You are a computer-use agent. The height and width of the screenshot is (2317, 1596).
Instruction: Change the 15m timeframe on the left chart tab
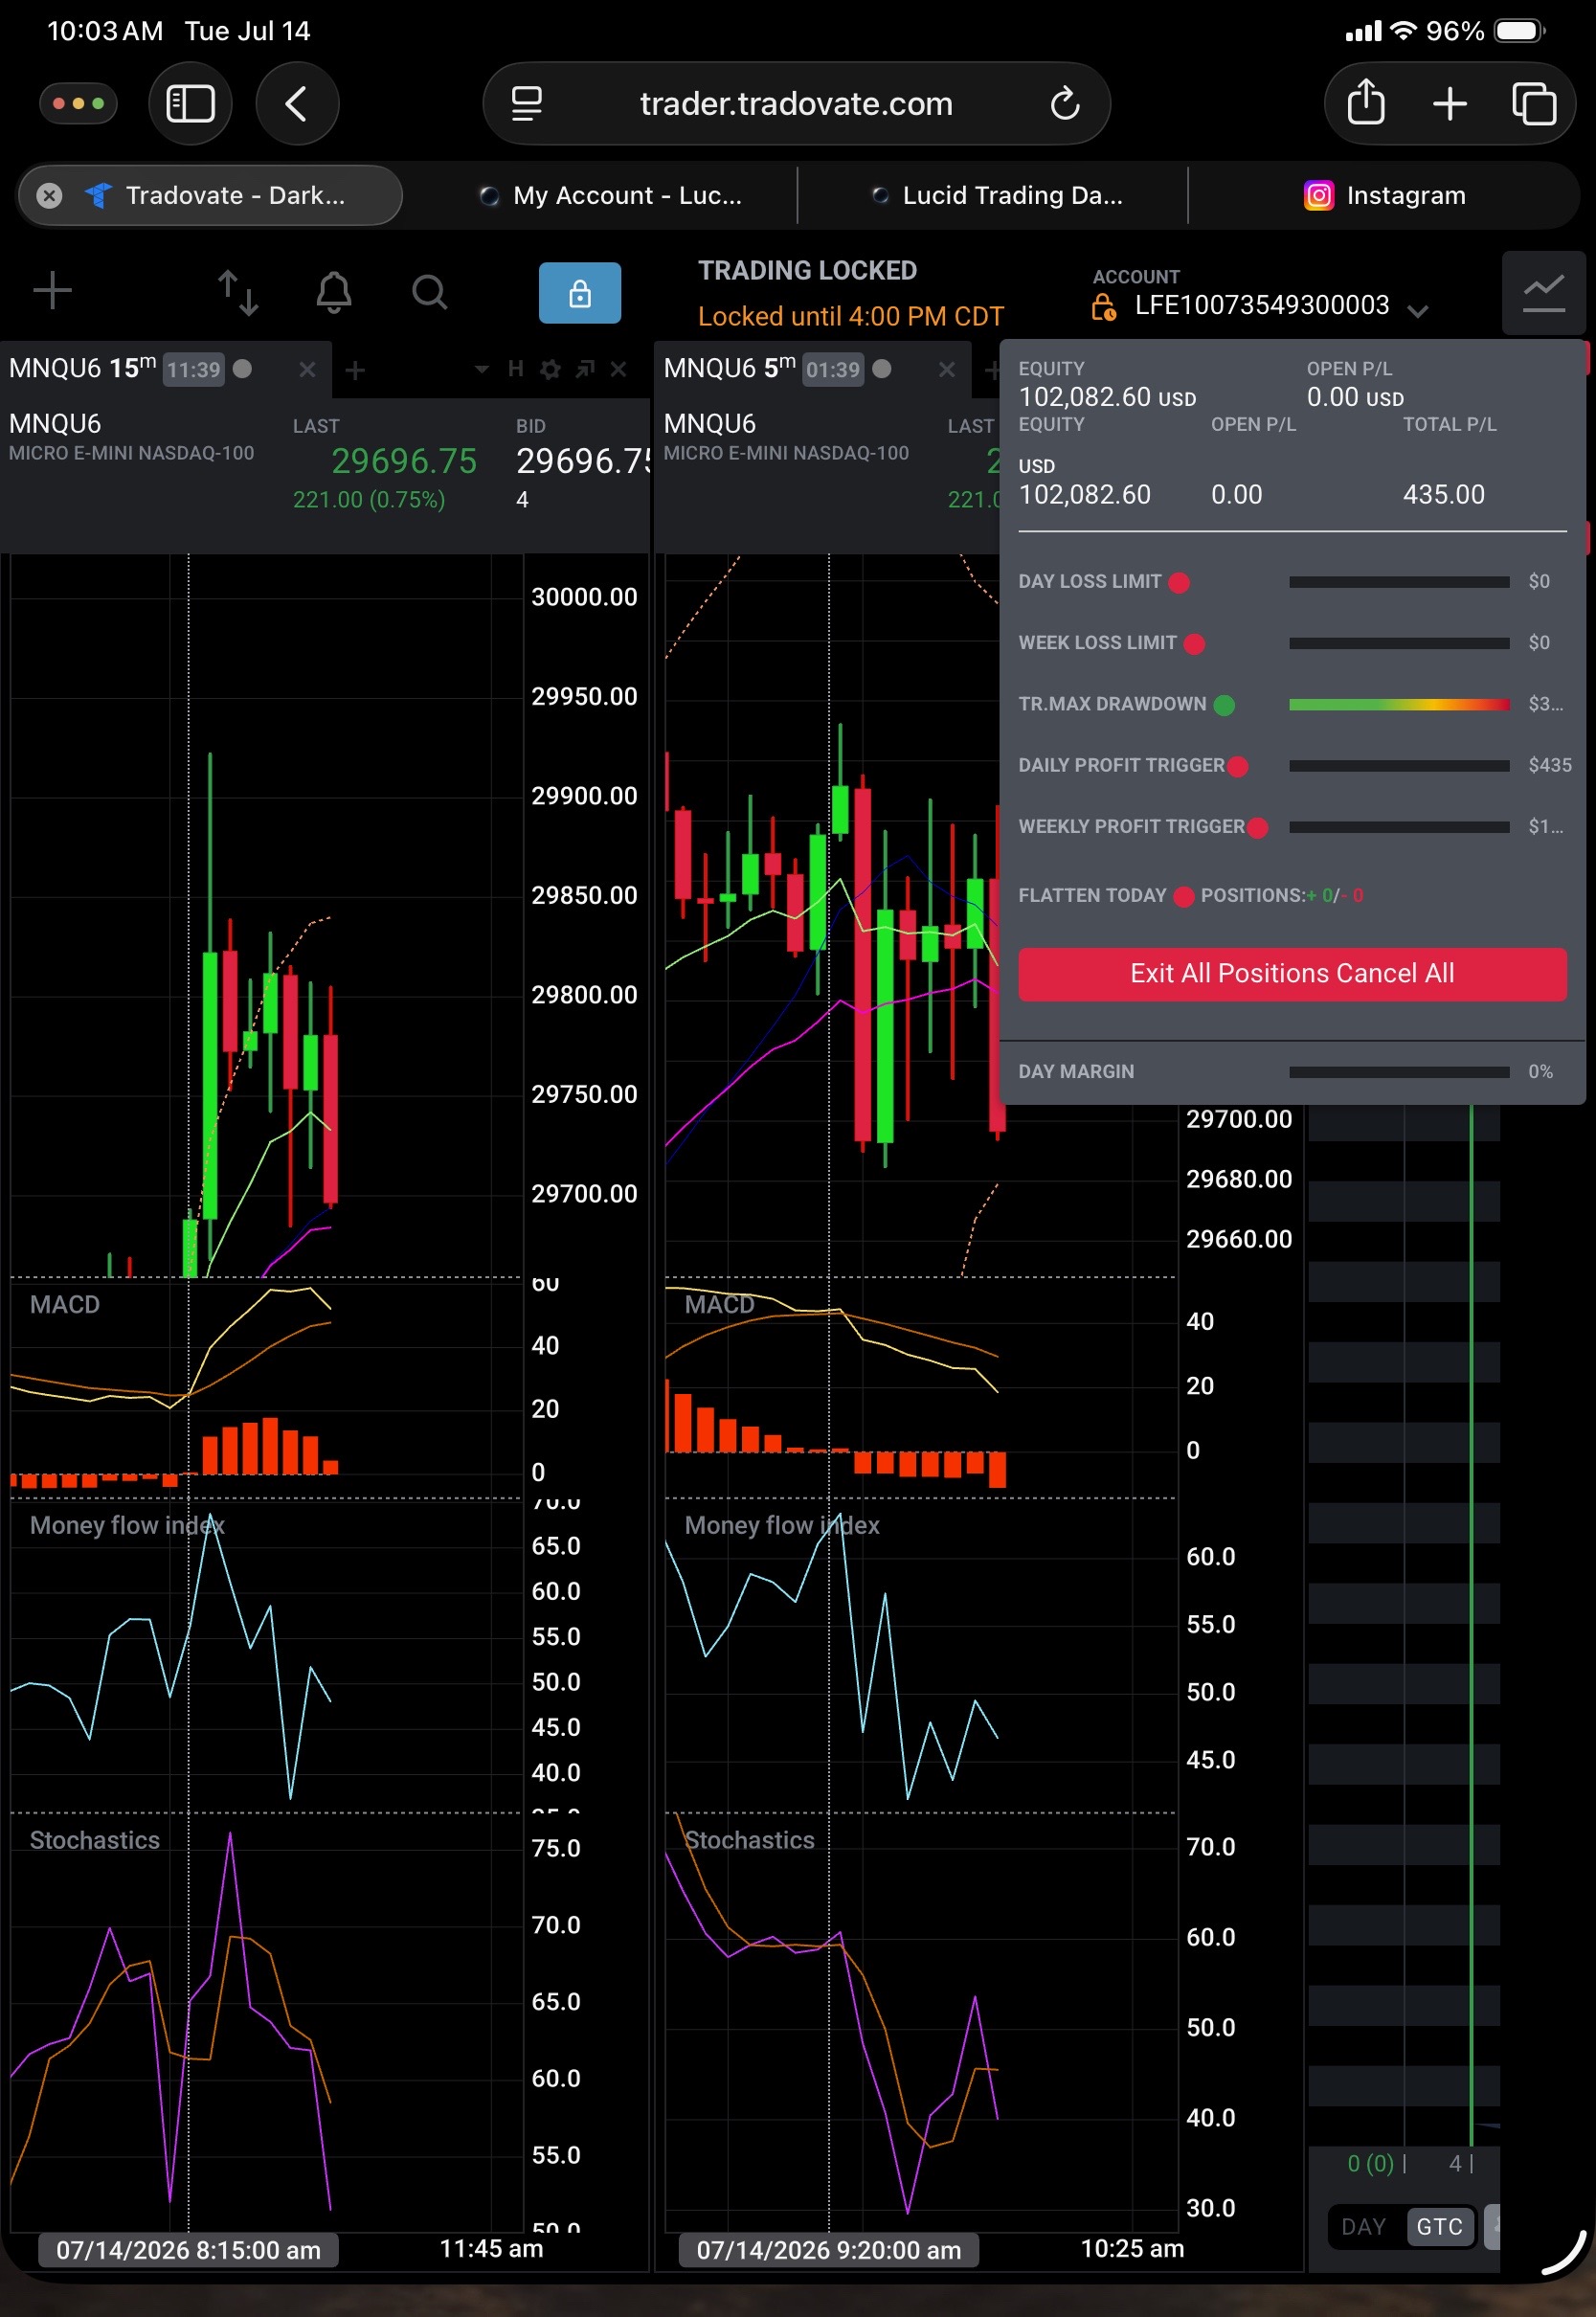click(x=133, y=368)
